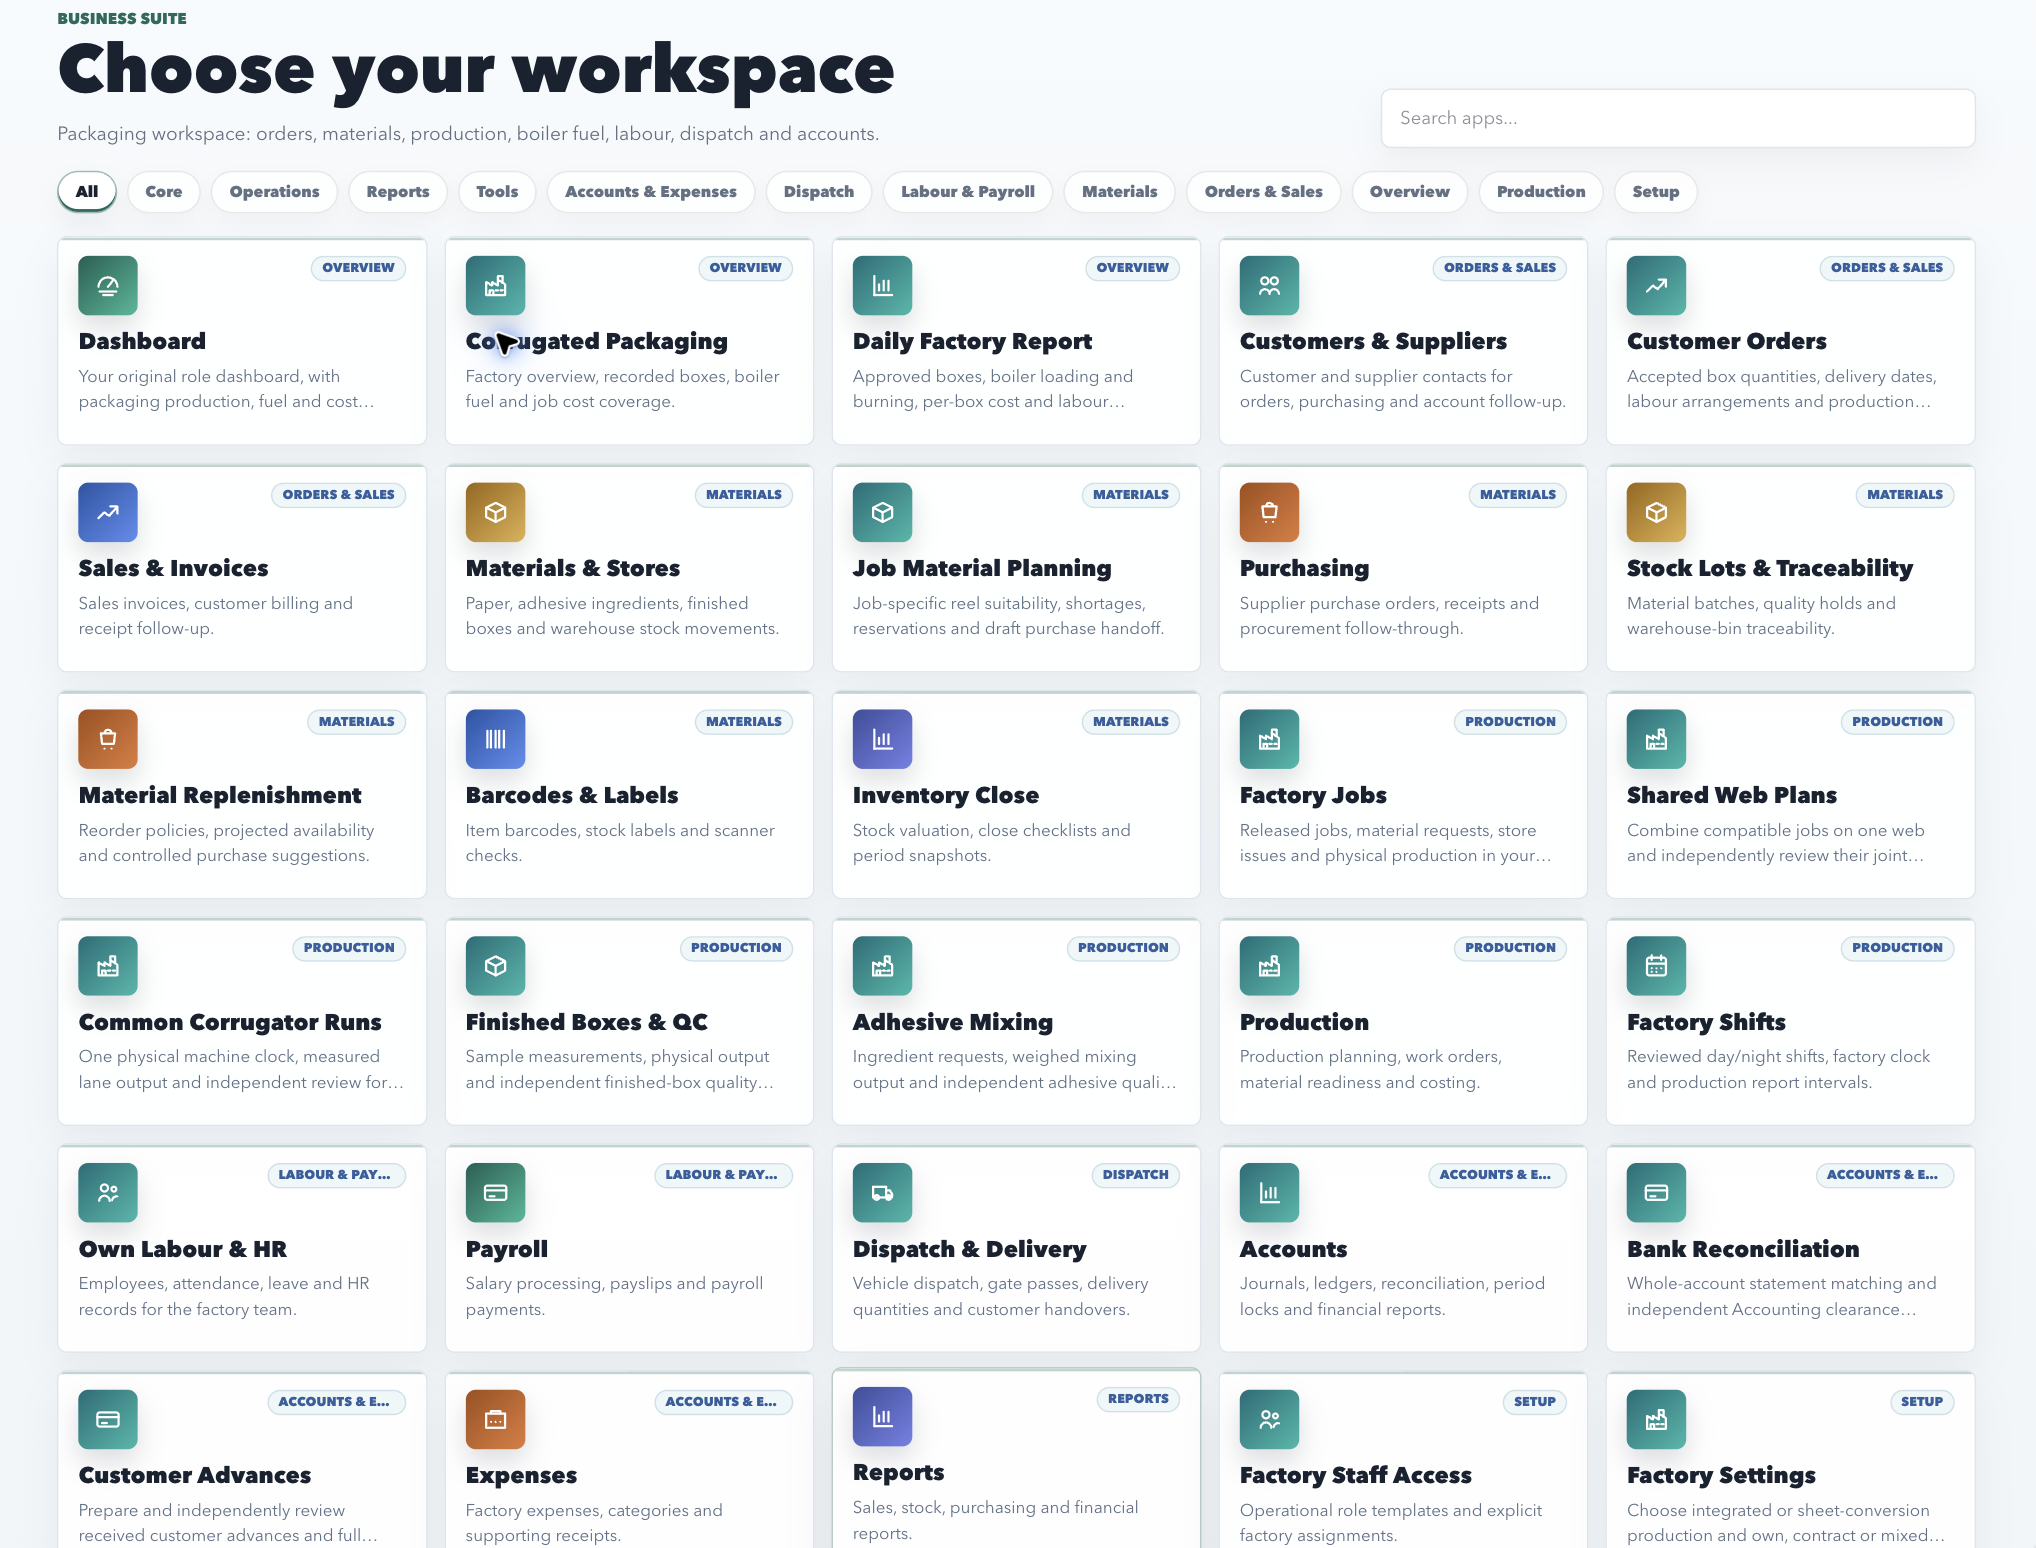
Task: Open the Reports purple chart icon
Action: 882,1417
